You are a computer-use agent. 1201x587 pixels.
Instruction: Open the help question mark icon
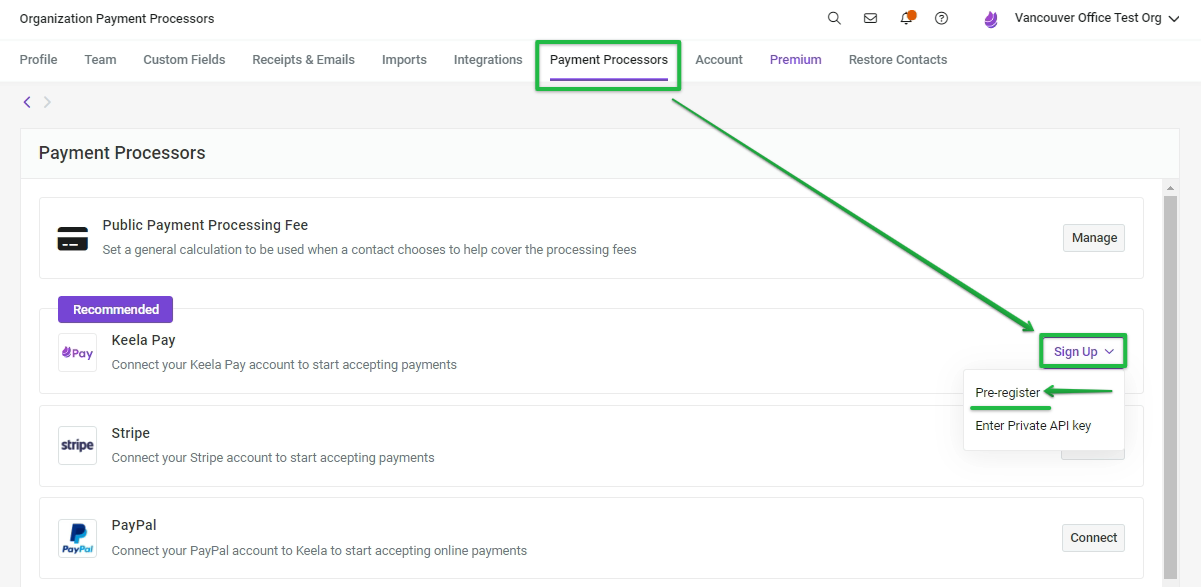tap(941, 18)
